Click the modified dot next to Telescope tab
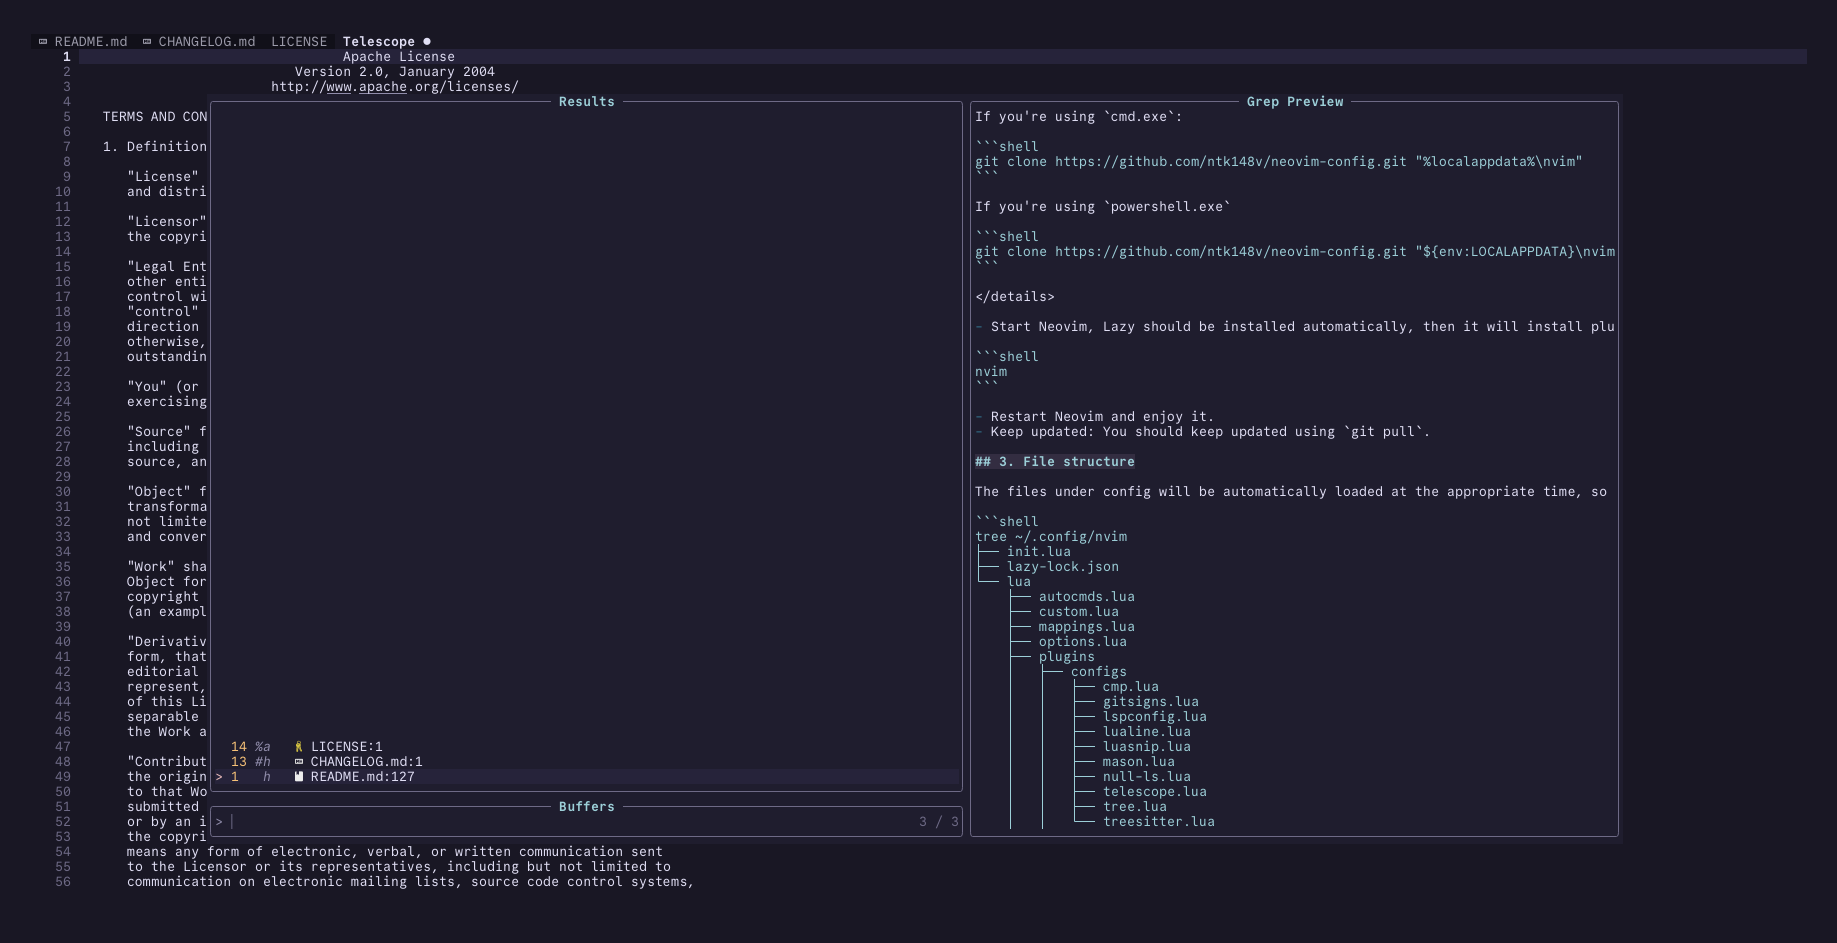The image size is (1837, 943). click(427, 42)
